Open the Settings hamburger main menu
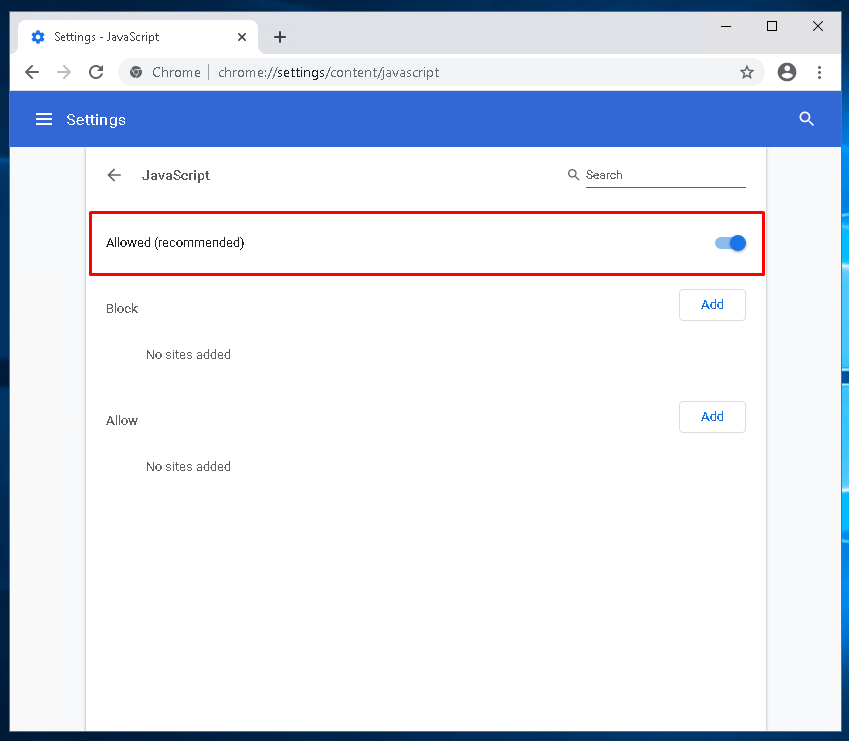 (44, 119)
